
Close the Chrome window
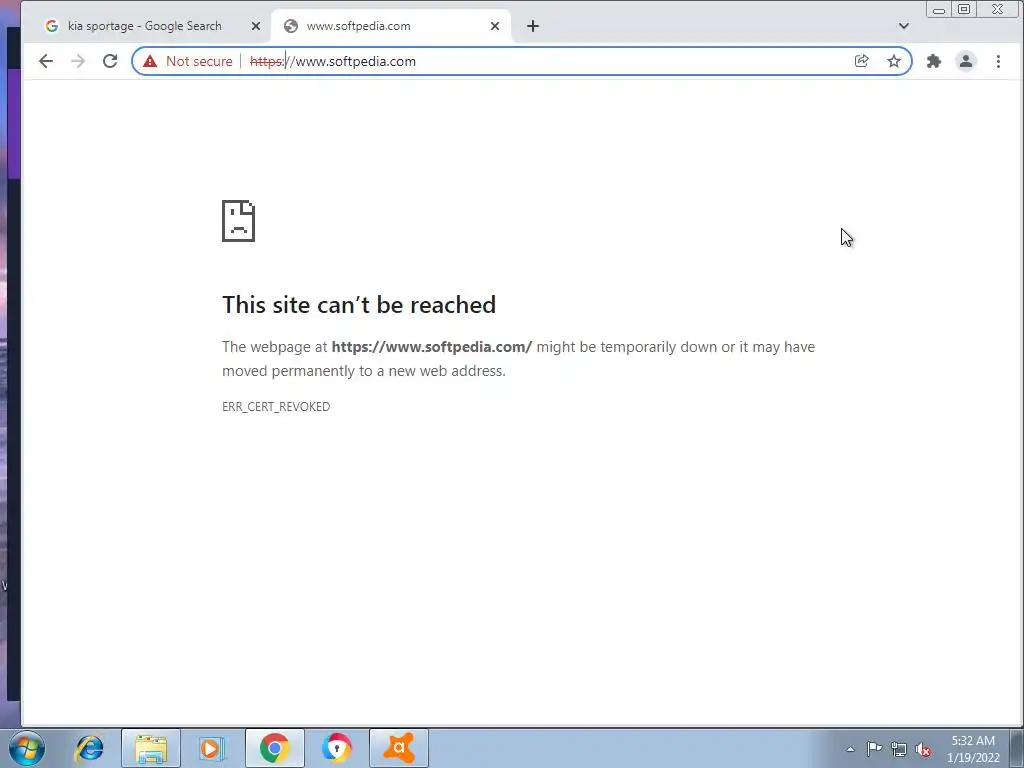(x=998, y=9)
